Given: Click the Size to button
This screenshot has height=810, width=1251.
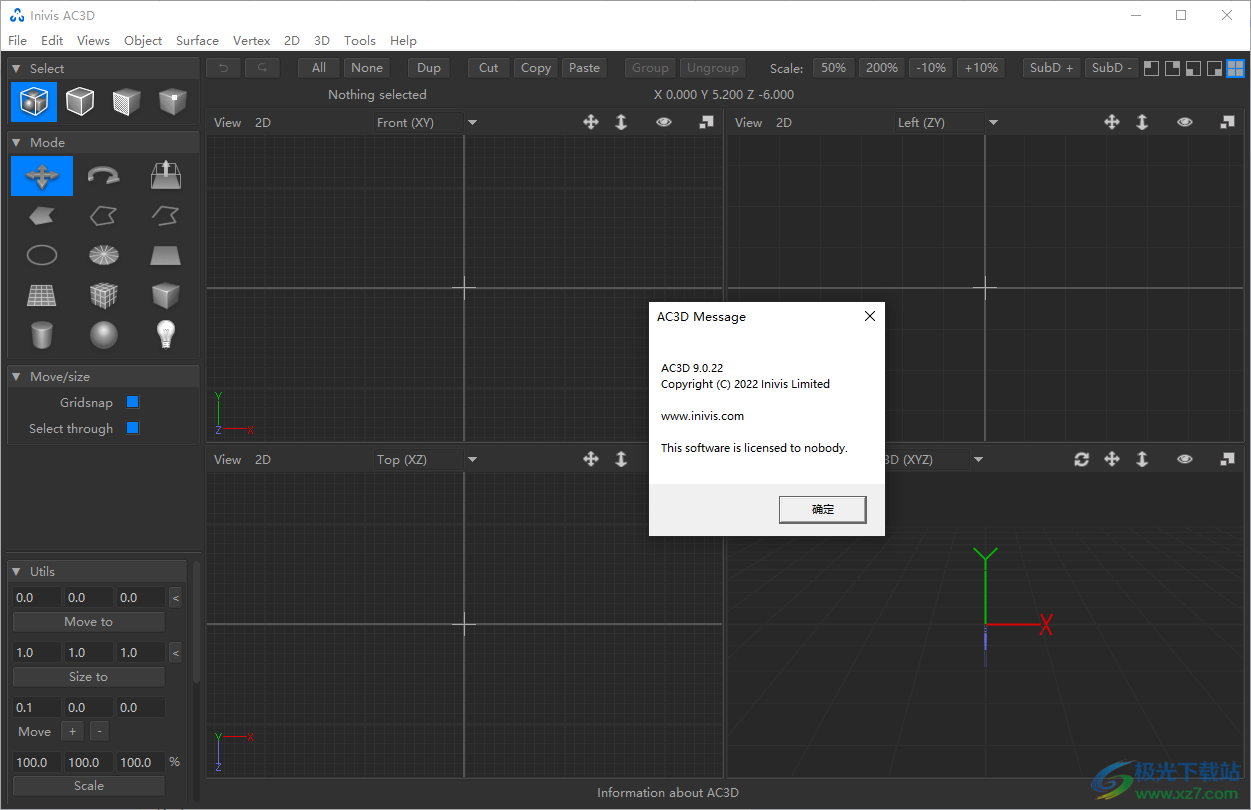Looking at the screenshot, I should (88, 677).
